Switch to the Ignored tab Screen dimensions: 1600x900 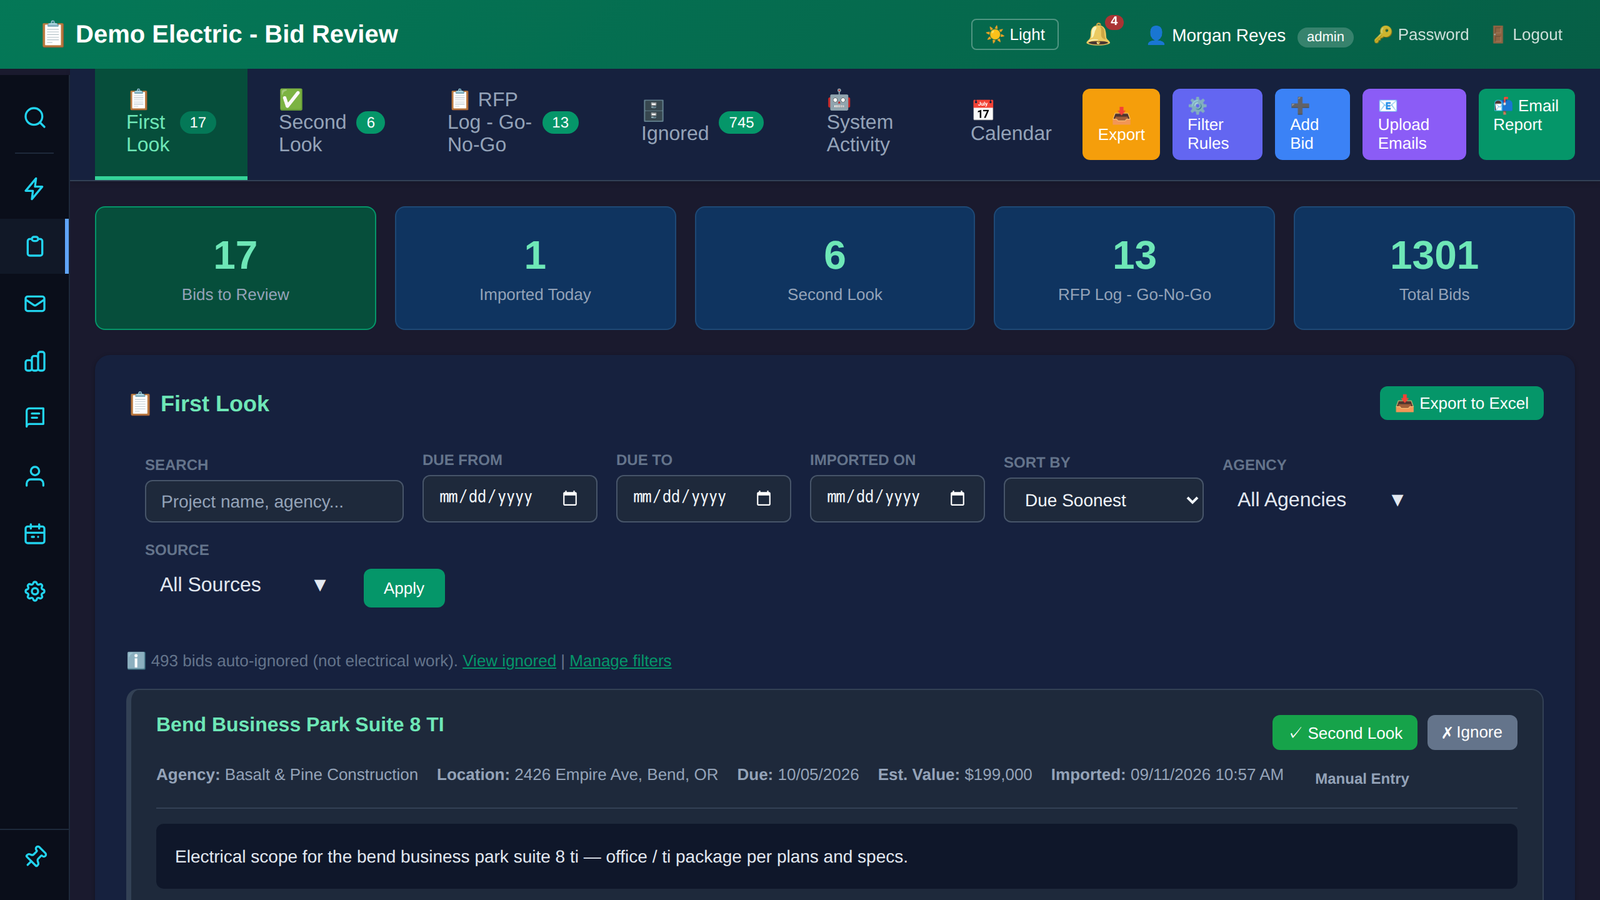coord(702,123)
